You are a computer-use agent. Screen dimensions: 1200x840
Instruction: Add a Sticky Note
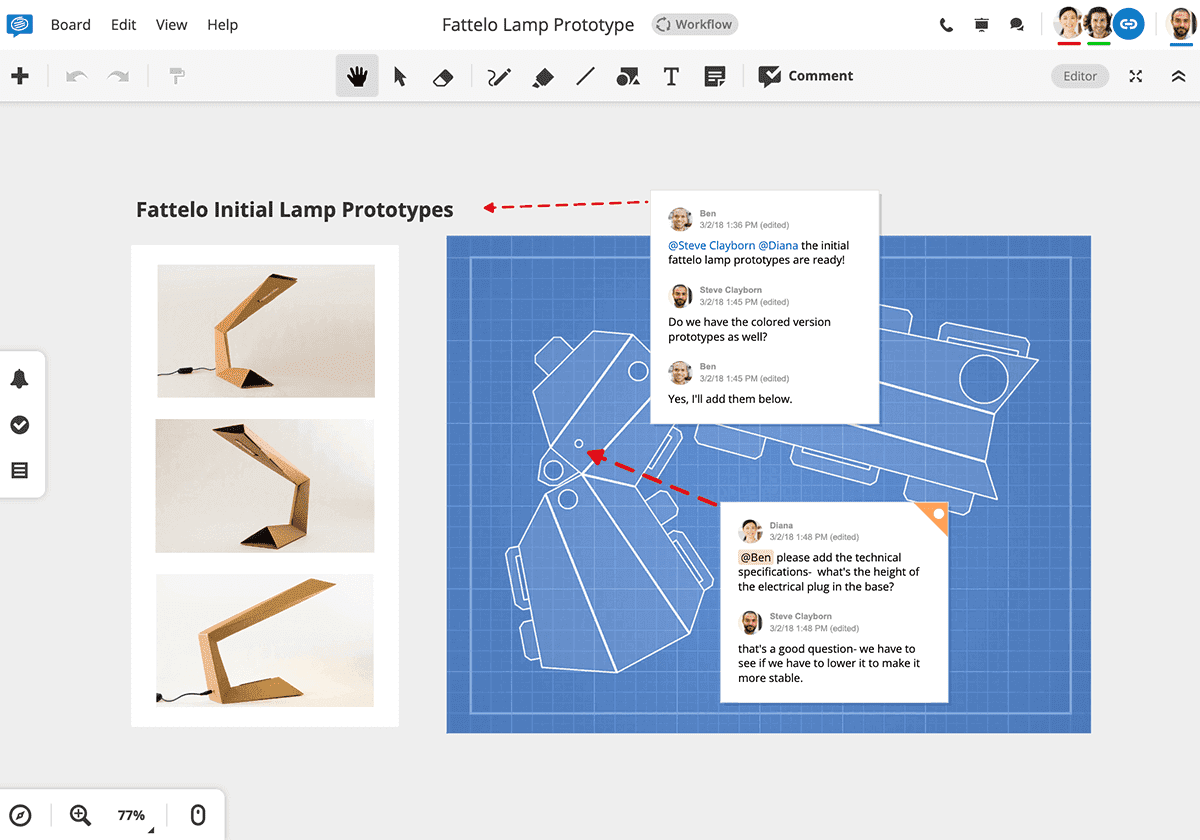[715, 75]
